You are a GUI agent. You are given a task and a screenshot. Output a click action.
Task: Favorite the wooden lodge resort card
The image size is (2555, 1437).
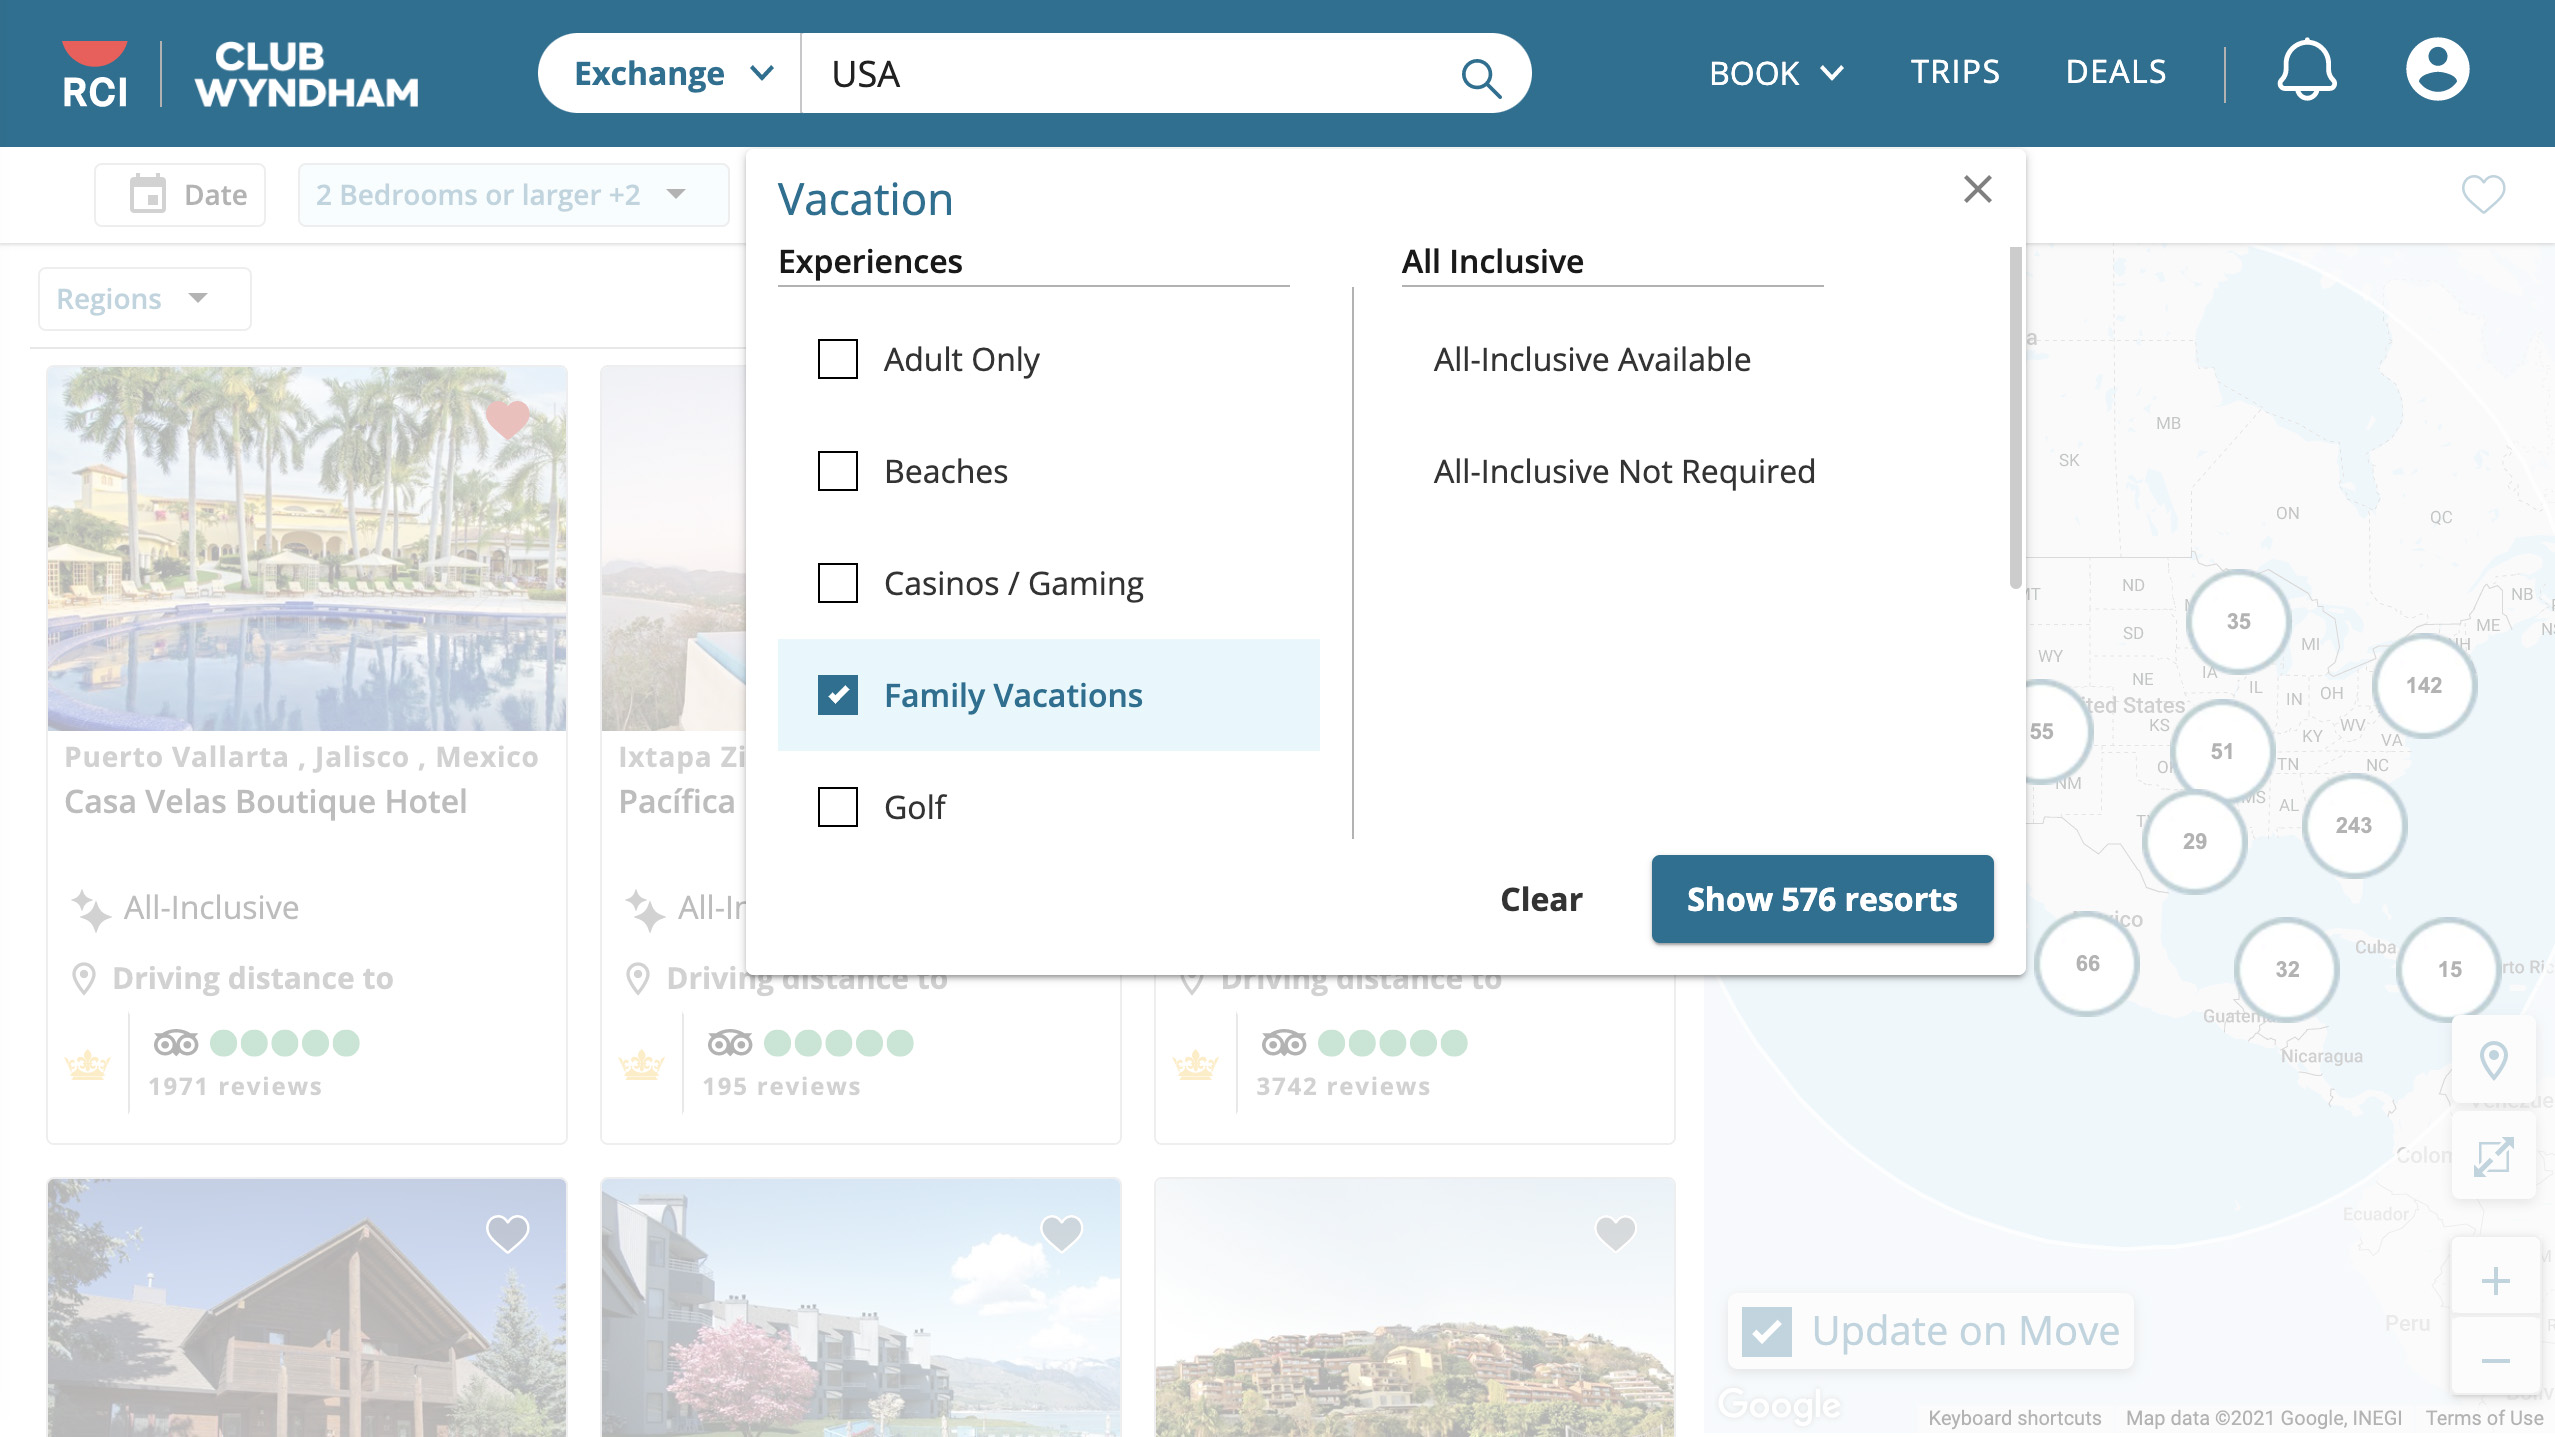coord(507,1233)
